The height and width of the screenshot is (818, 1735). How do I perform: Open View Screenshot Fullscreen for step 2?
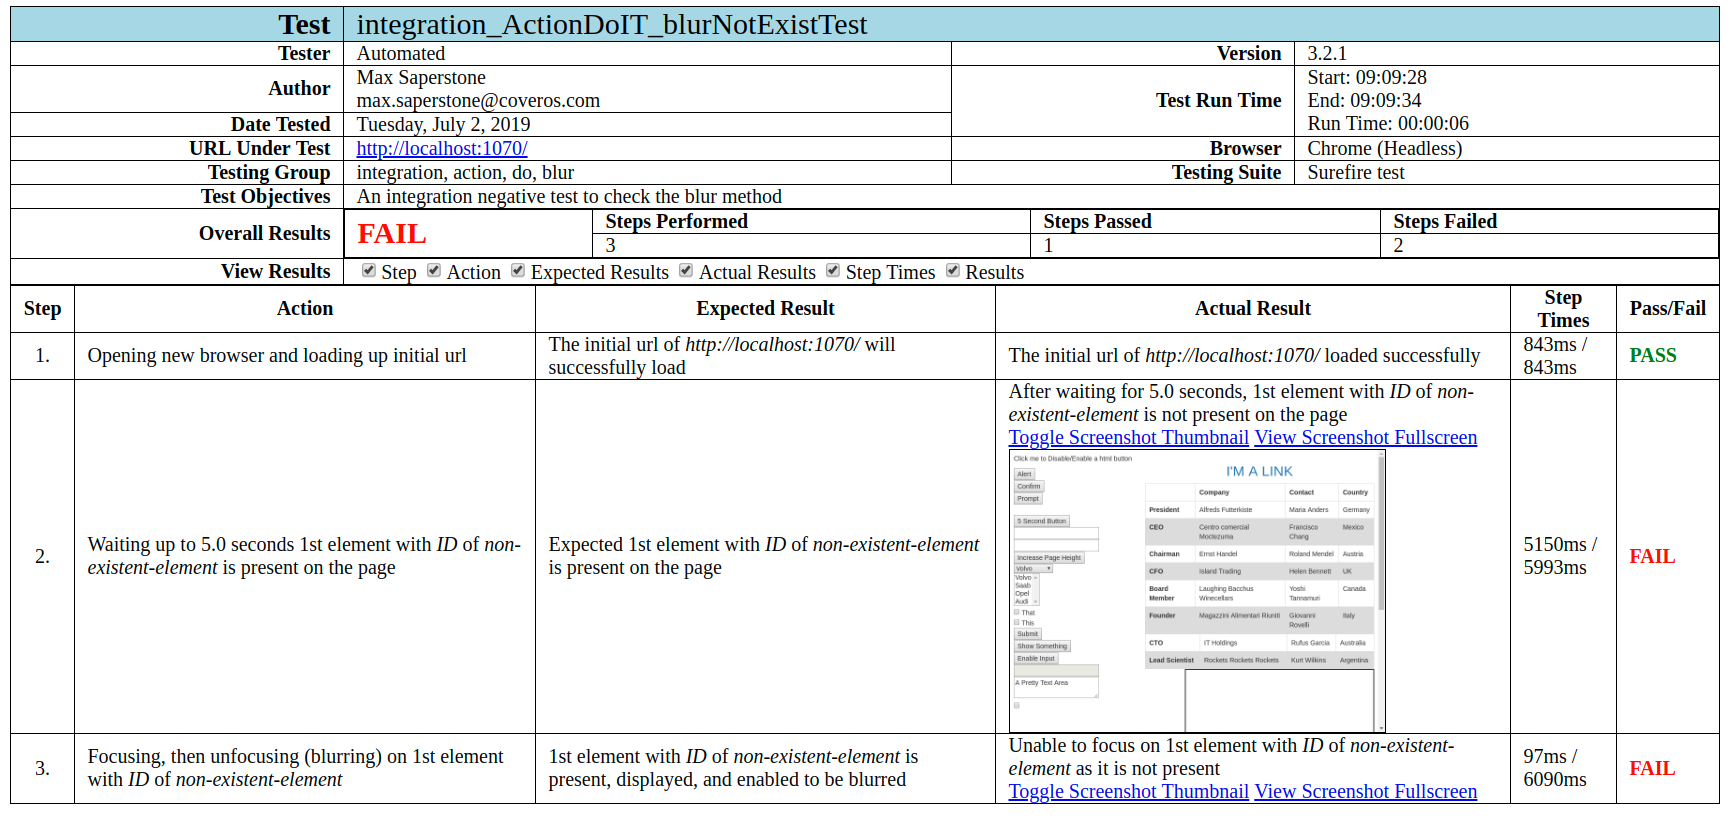tap(1365, 438)
